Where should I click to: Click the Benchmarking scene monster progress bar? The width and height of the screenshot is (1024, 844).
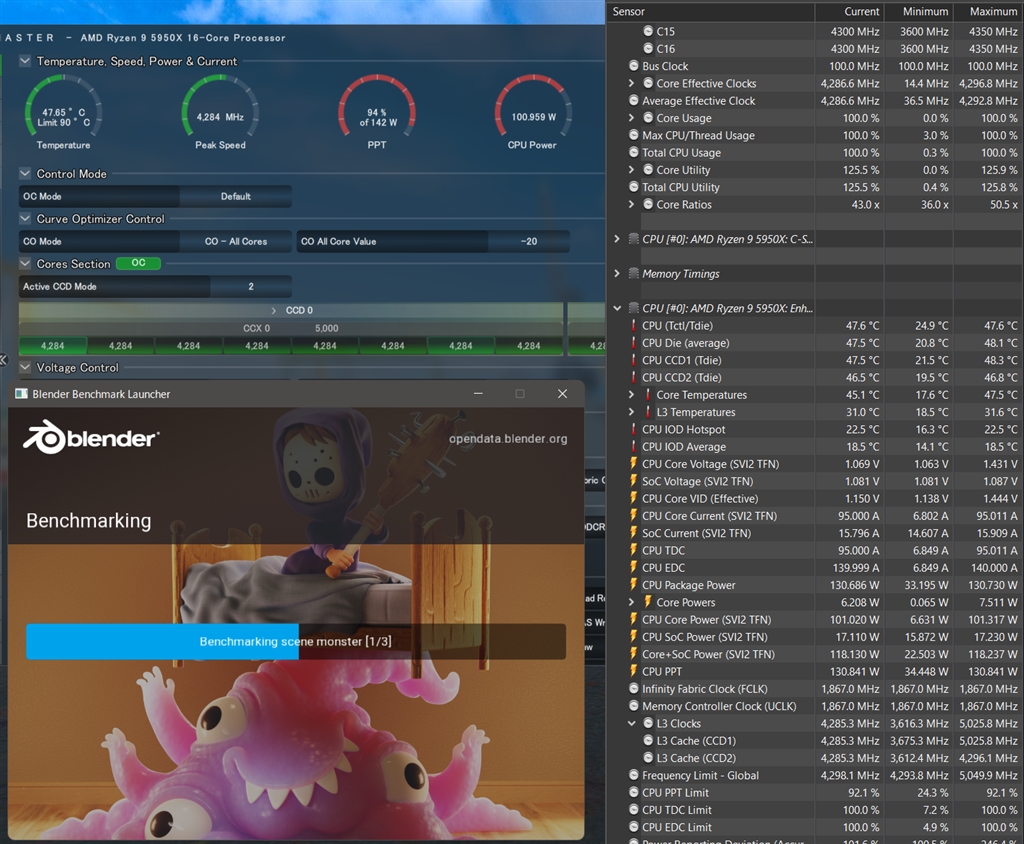pos(296,641)
